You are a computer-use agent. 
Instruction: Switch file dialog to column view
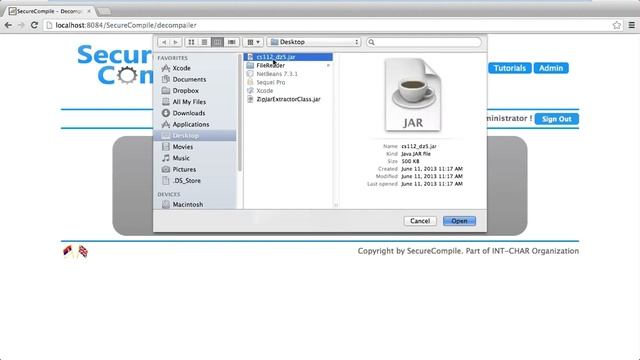pos(218,42)
